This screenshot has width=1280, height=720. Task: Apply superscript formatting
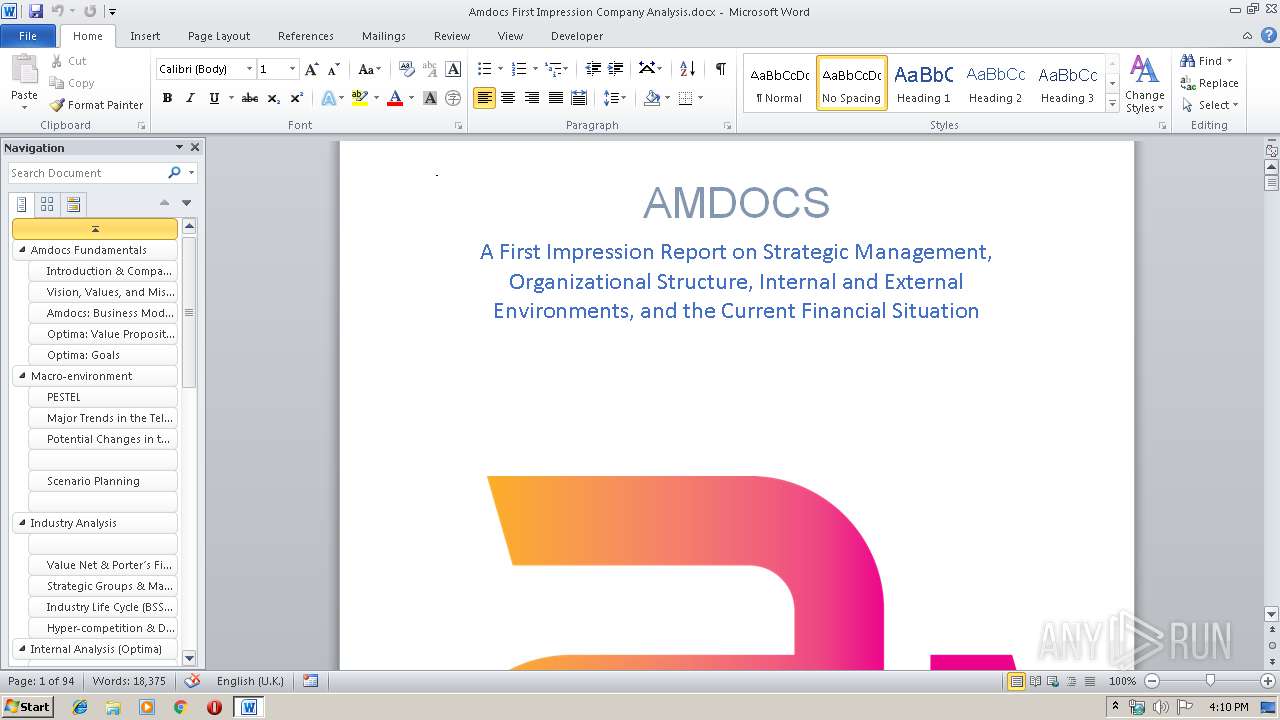pyautogui.click(x=297, y=98)
